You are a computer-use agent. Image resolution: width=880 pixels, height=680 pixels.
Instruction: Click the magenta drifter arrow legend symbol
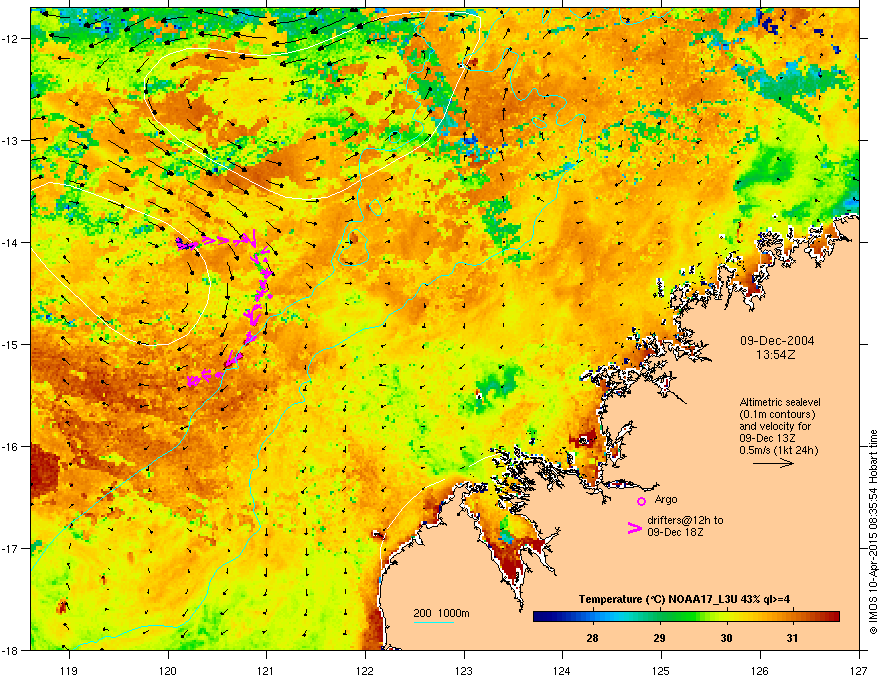635,528
